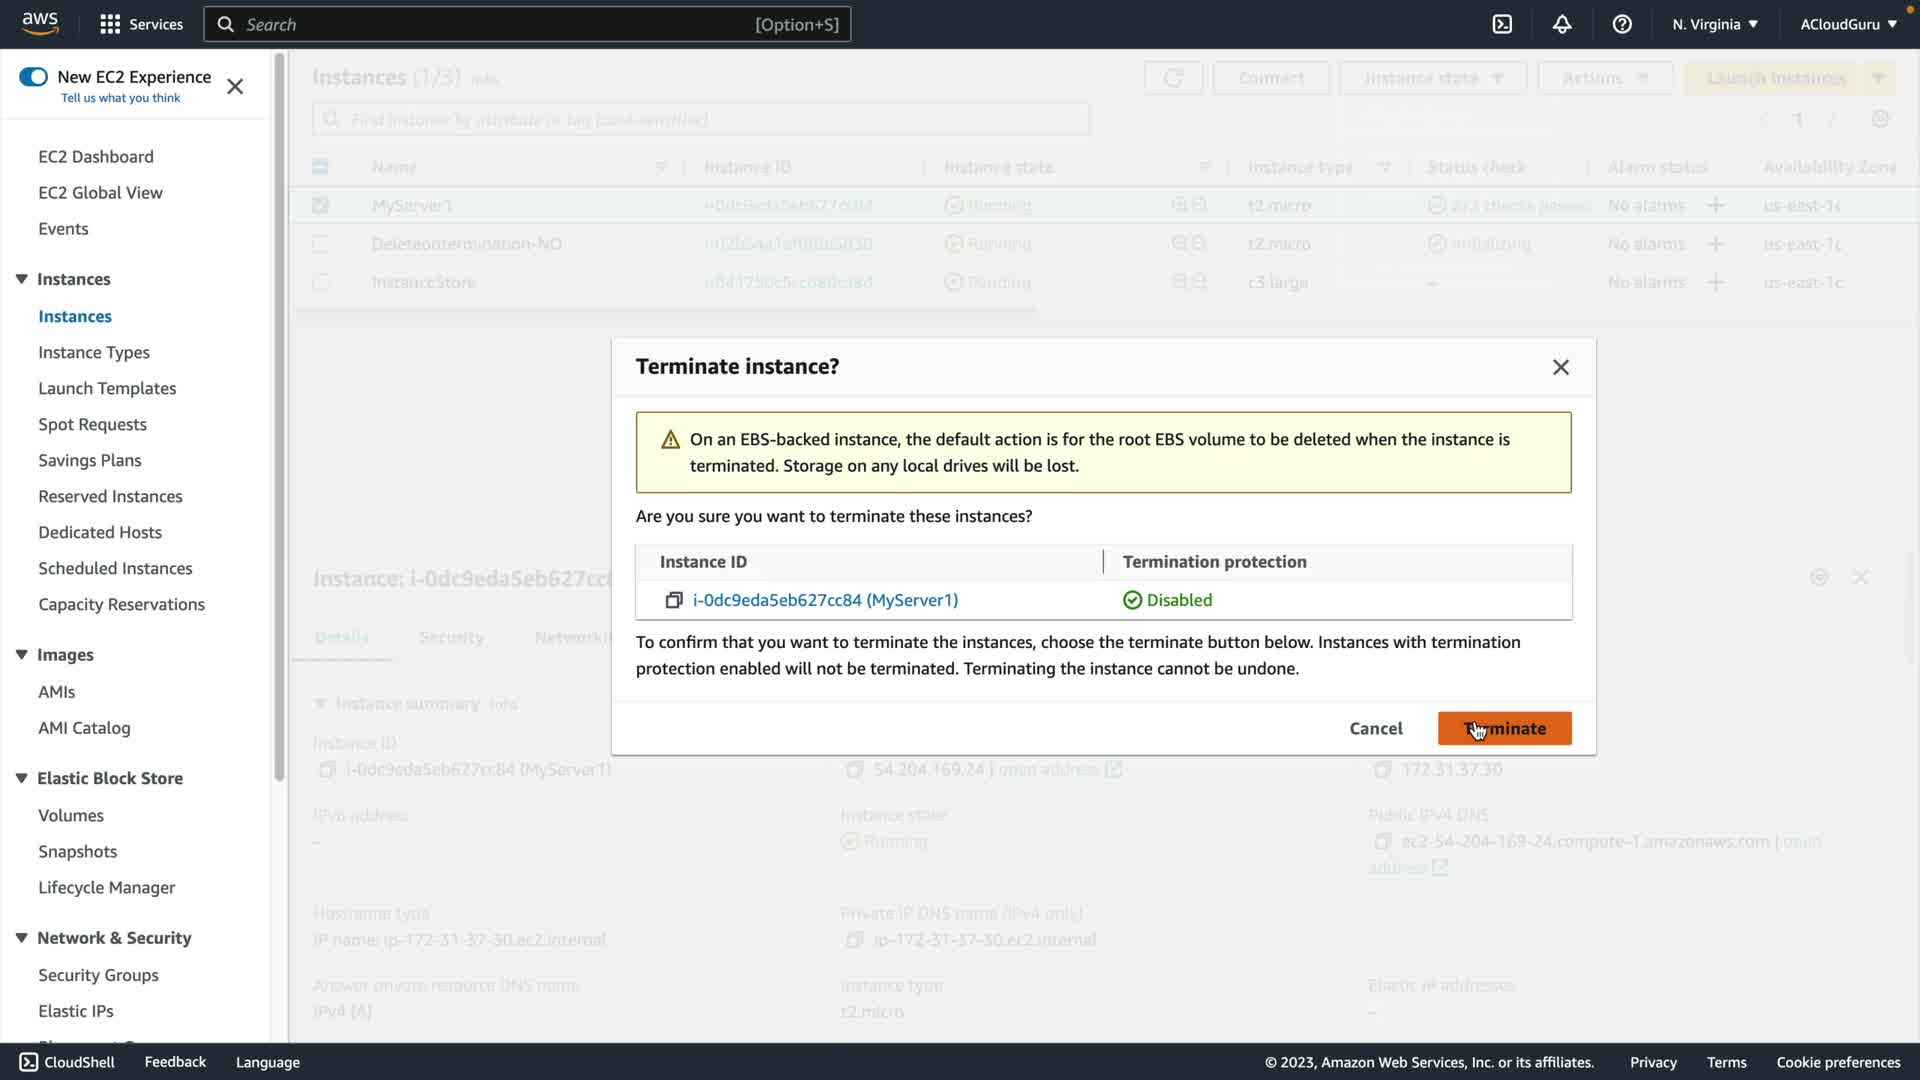Open Security Groups in the sidebar
This screenshot has width=1920, height=1080.
tap(98, 975)
